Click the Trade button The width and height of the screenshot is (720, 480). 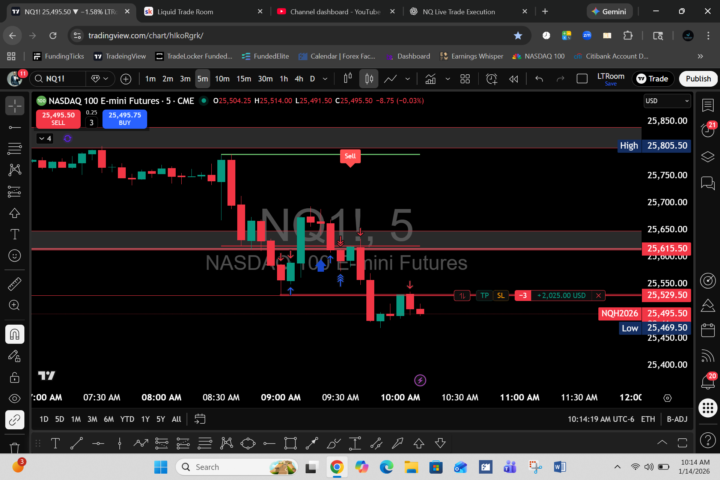tap(652, 79)
